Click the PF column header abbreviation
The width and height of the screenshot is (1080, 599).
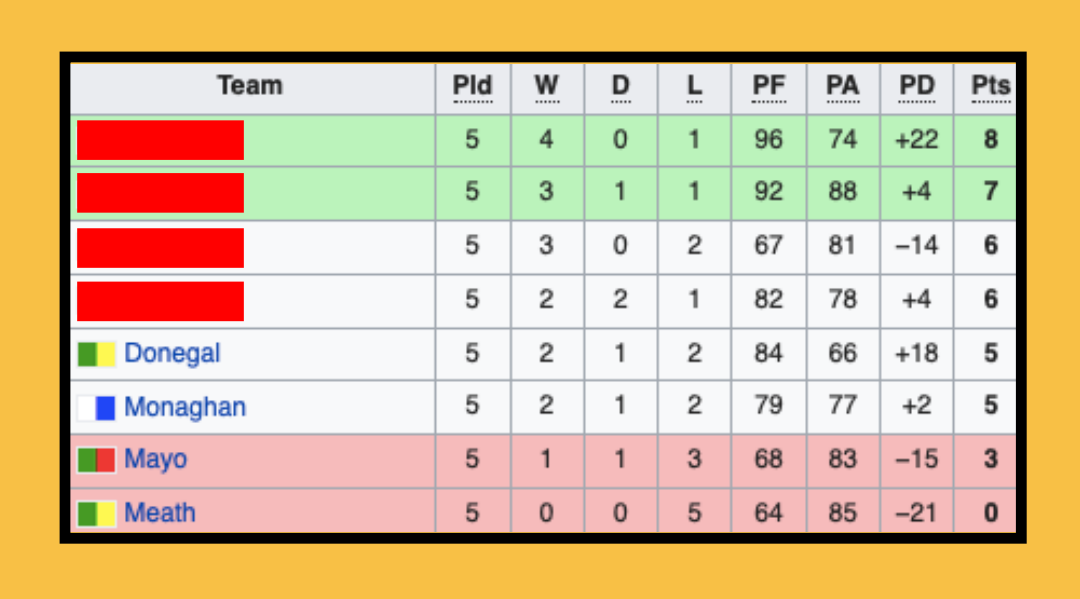pos(768,86)
